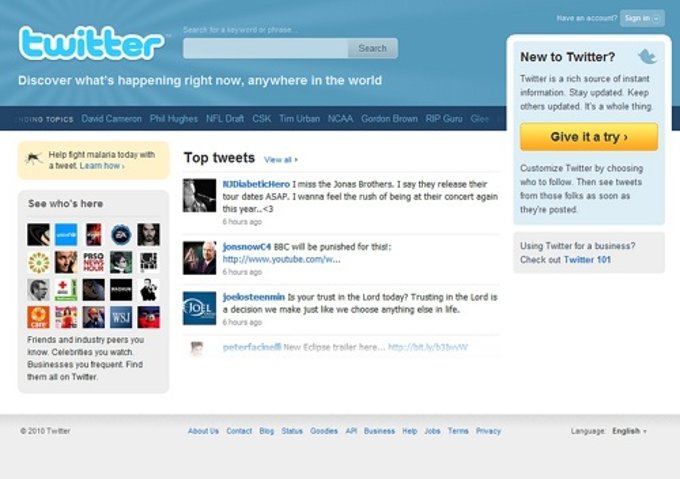Click the Joel Osteen profile picture

coord(199,308)
